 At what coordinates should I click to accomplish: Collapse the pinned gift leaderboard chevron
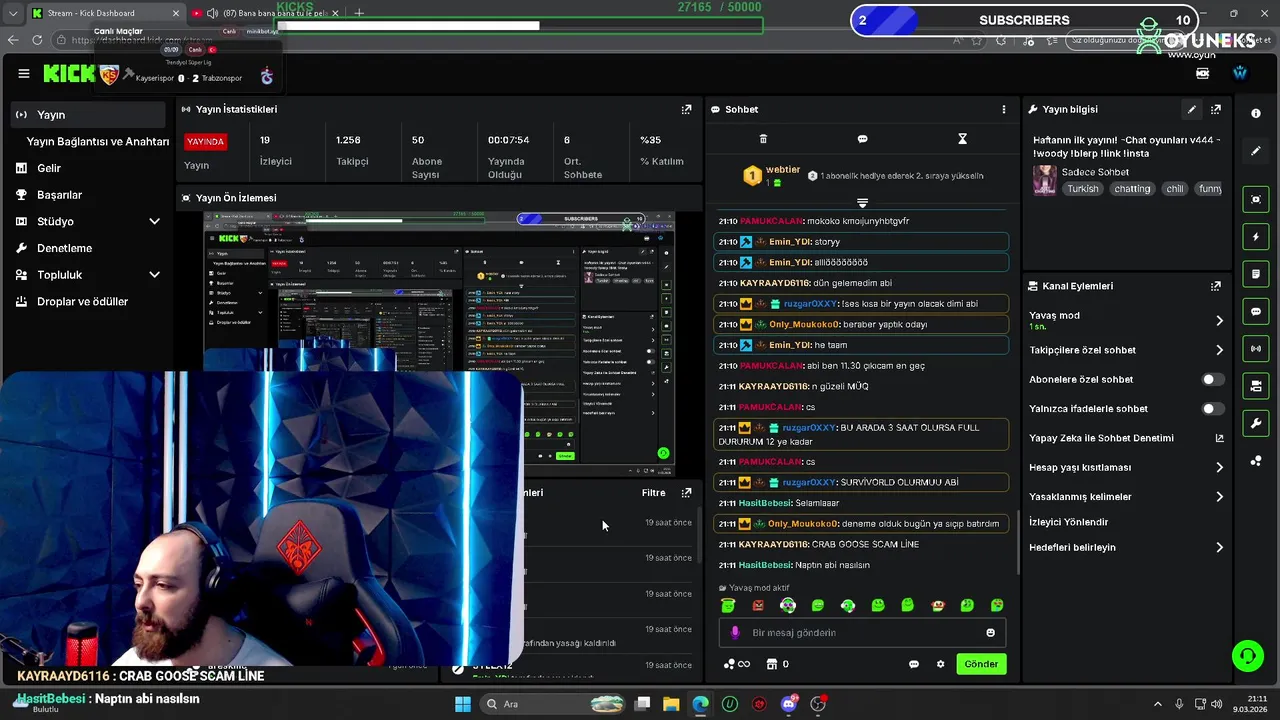862,203
